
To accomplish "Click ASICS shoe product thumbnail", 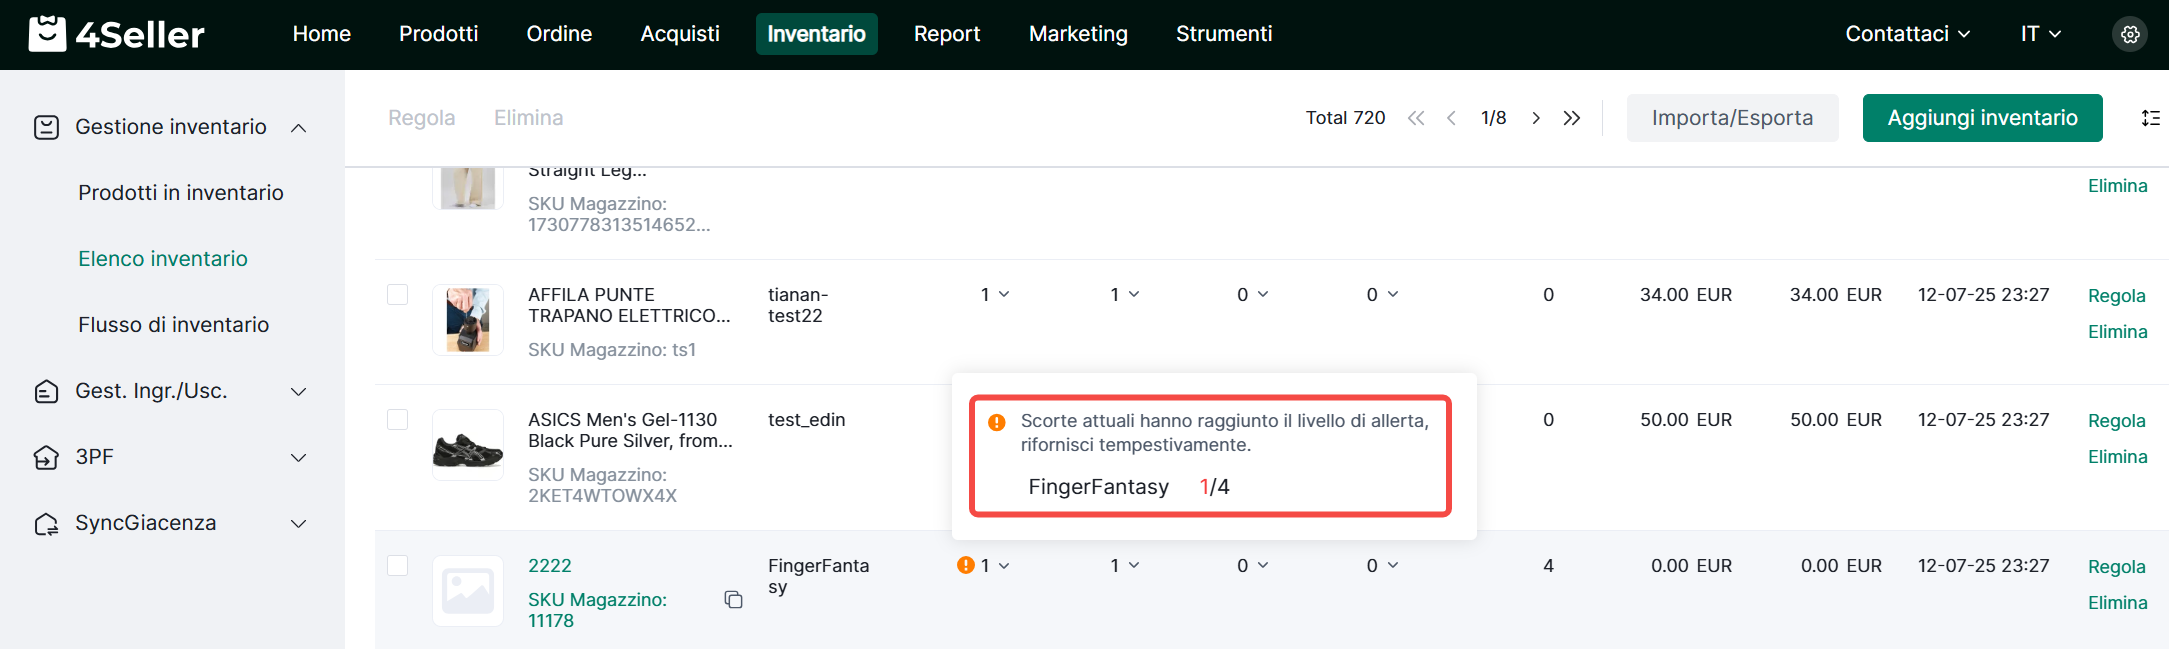I will pyautogui.click(x=467, y=446).
